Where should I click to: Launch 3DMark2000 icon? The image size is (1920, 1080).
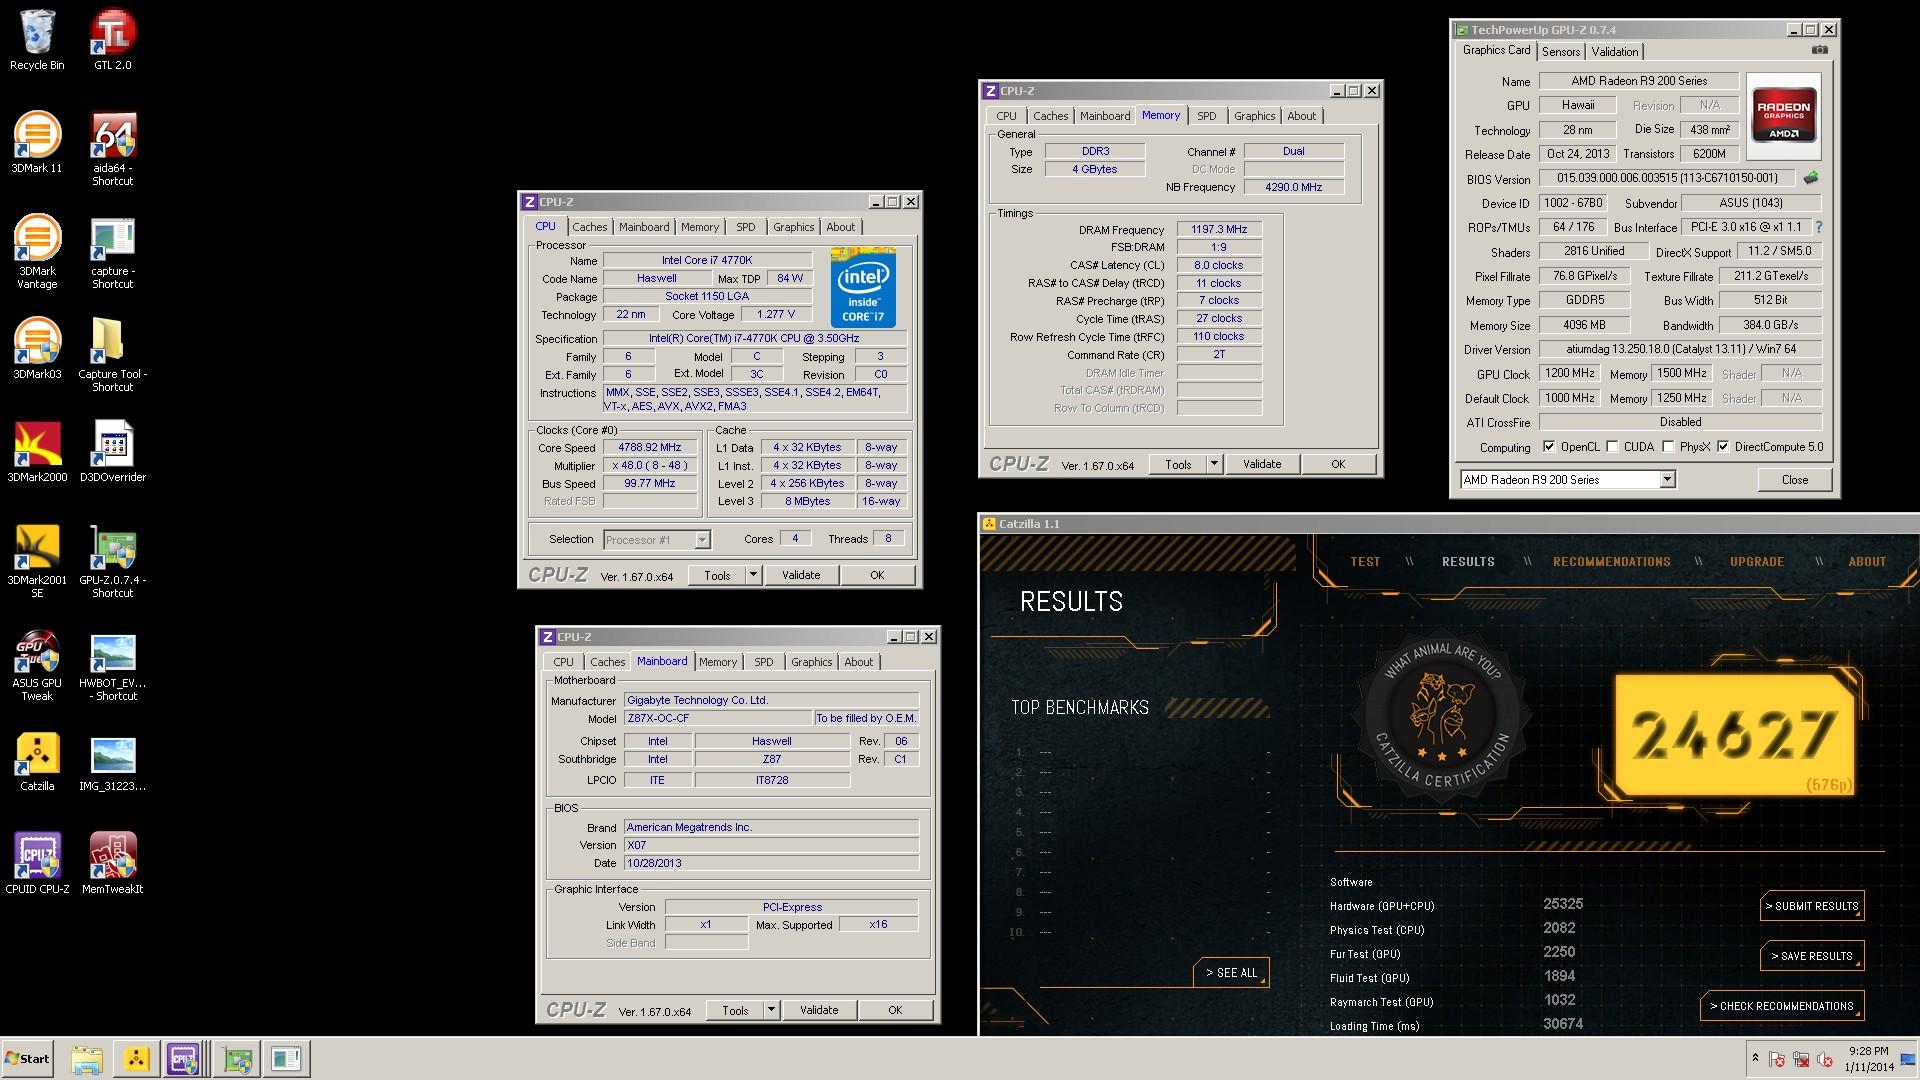pyautogui.click(x=37, y=452)
